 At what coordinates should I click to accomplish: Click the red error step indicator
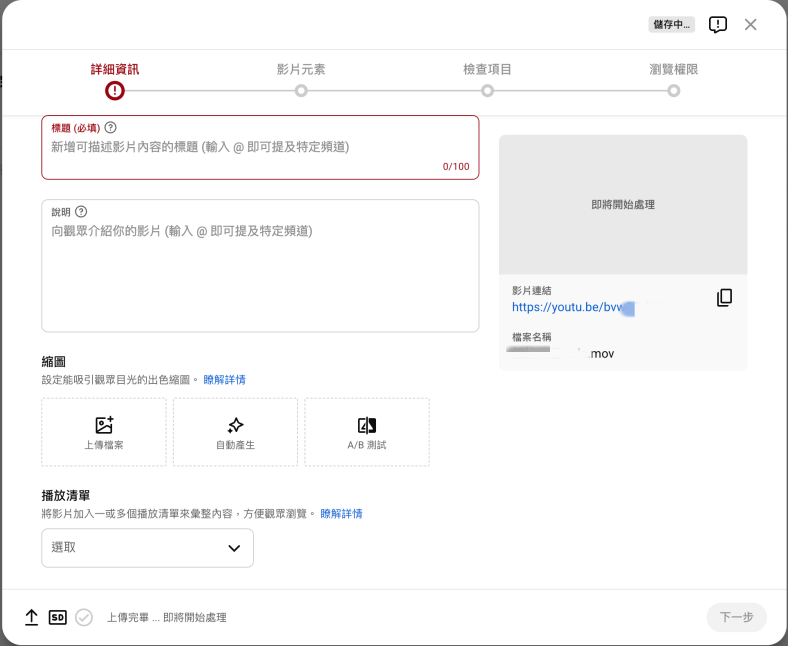tap(115, 90)
